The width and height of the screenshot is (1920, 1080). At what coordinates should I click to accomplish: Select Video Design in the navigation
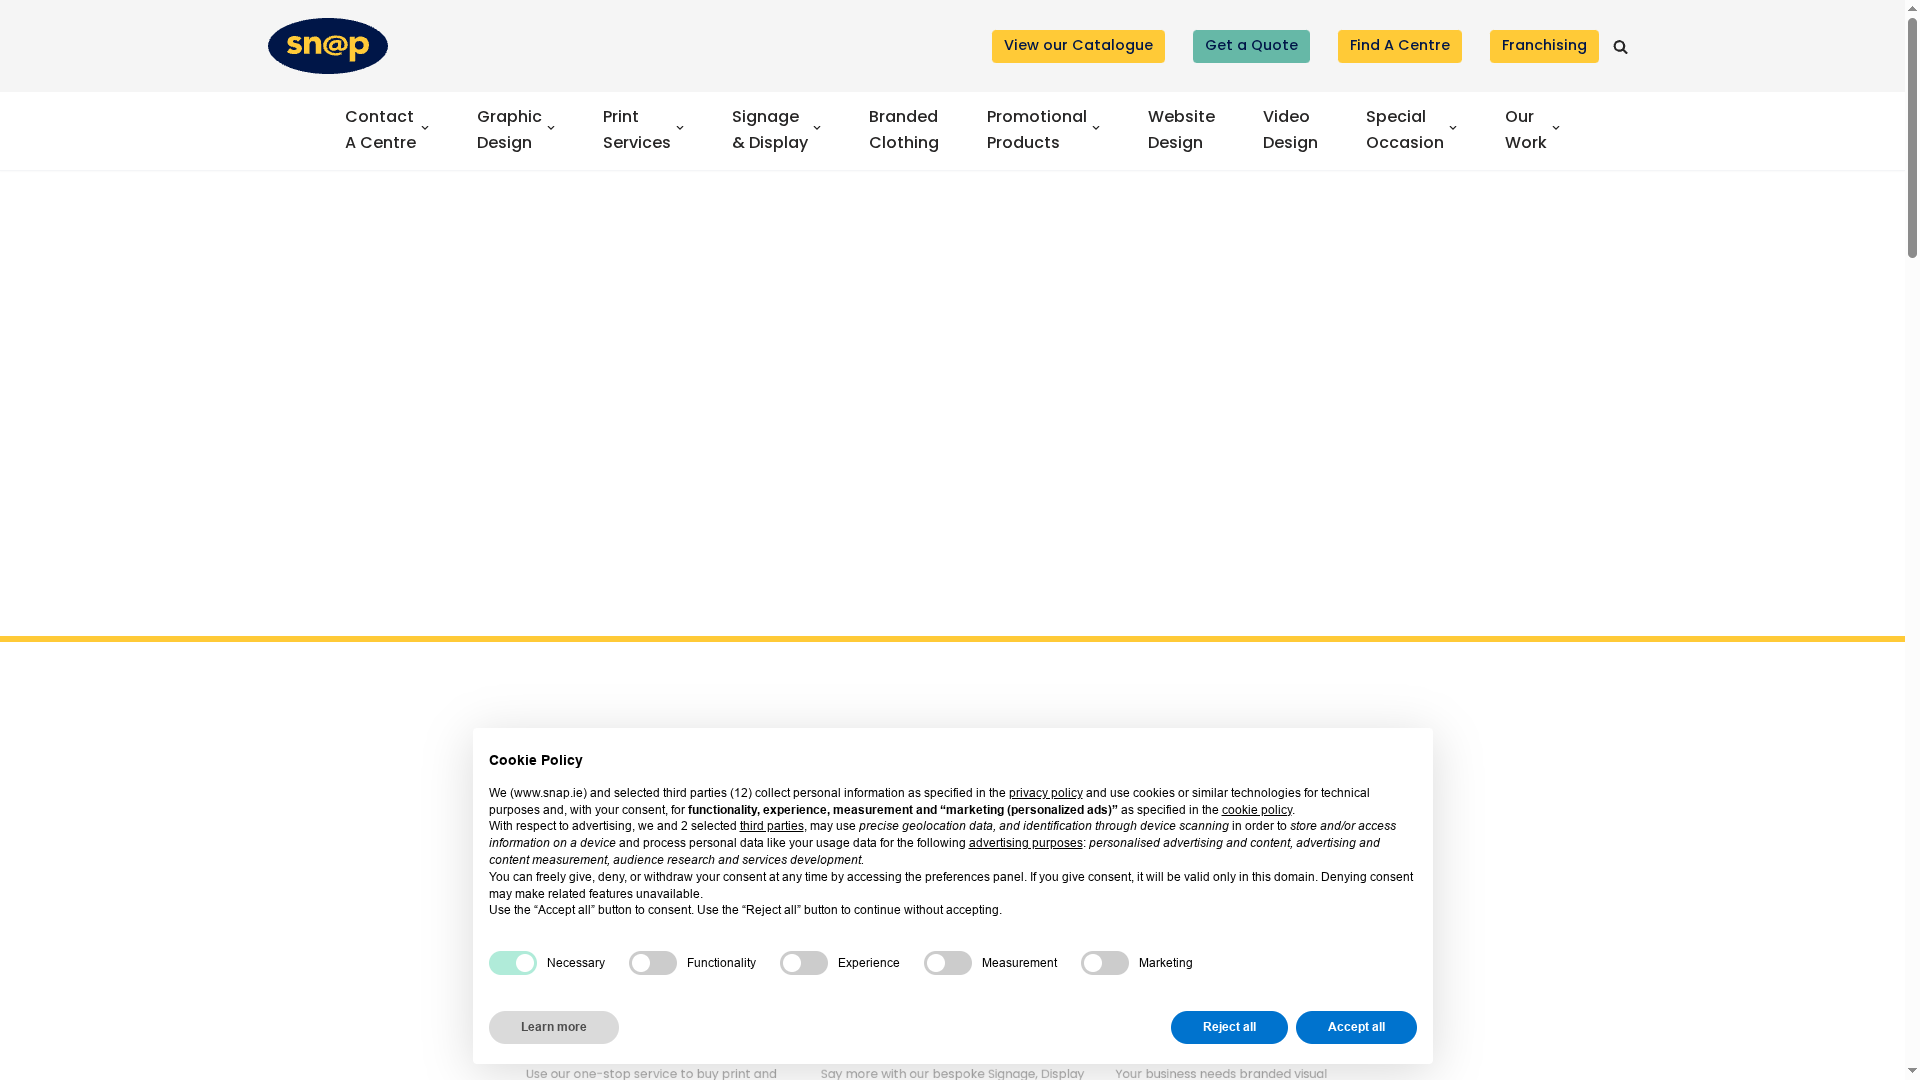1289,129
